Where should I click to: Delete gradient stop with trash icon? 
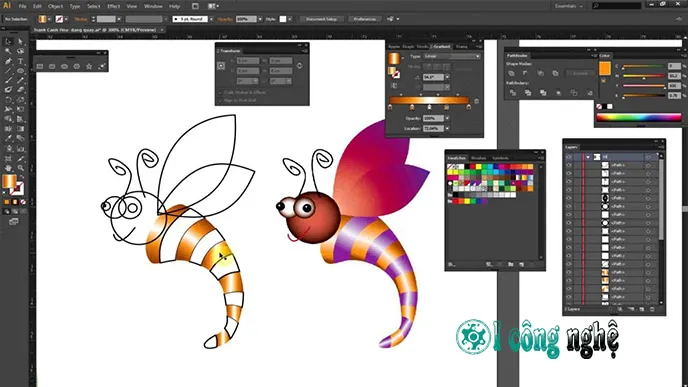pos(477,101)
